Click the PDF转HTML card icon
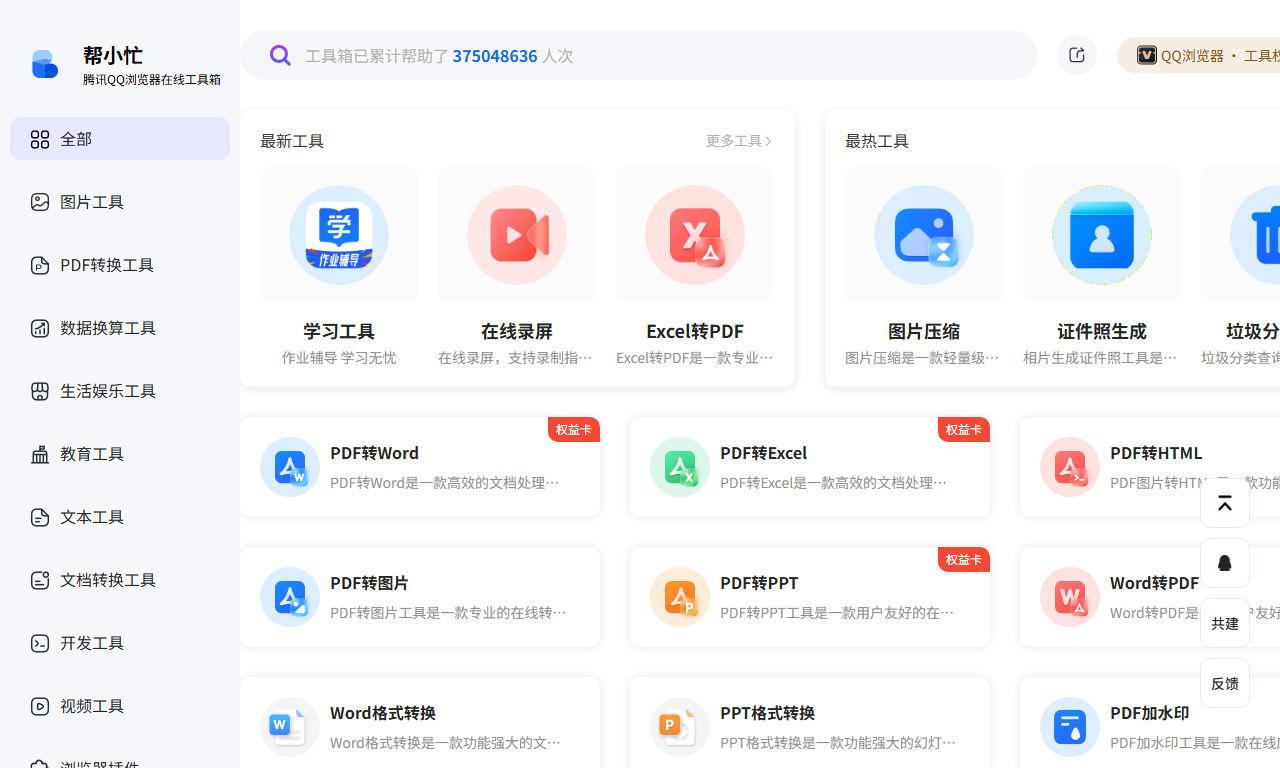 [x=1070, y=467]
